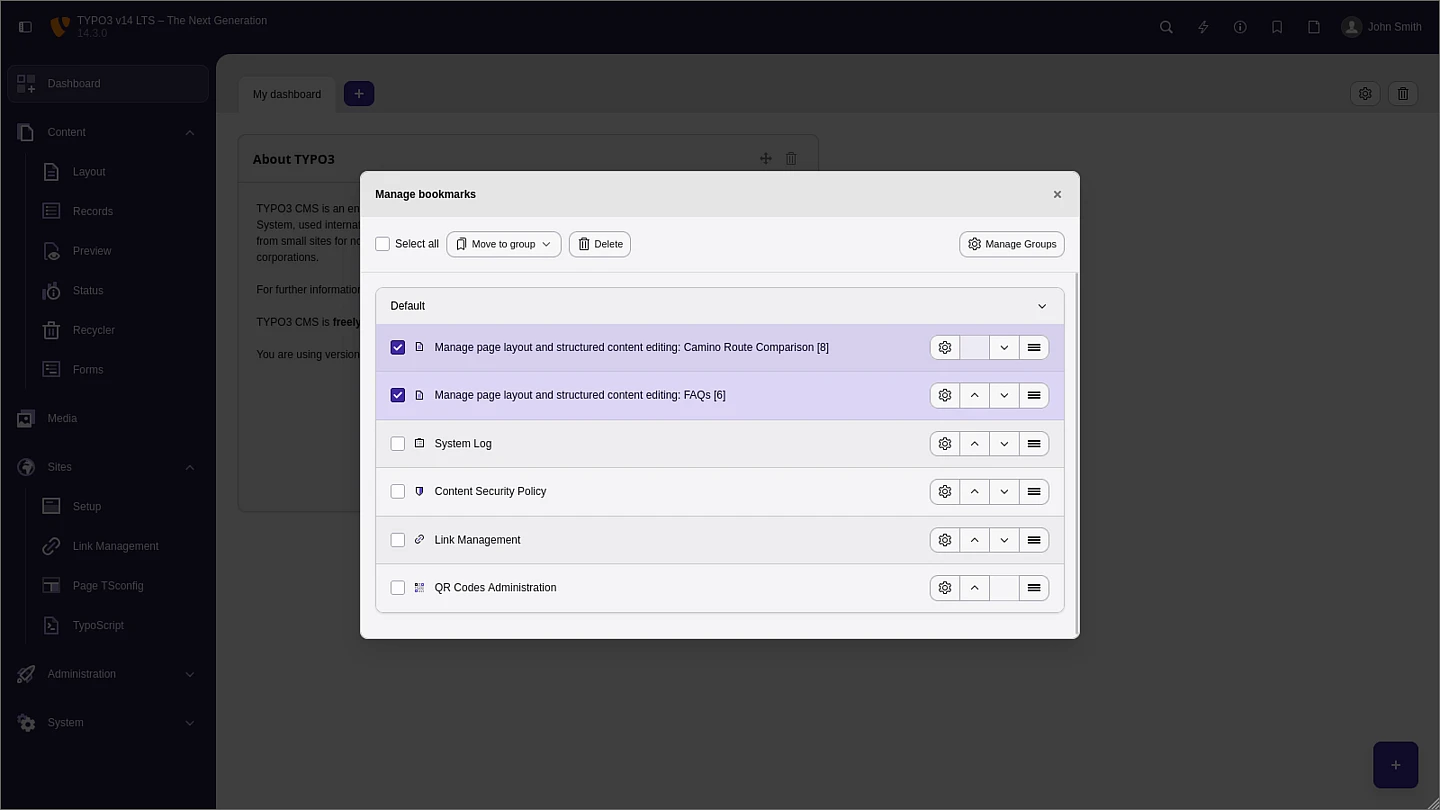Collapse the Default bookmark group
This screenshot has height=810, width=1440.
1041,306
